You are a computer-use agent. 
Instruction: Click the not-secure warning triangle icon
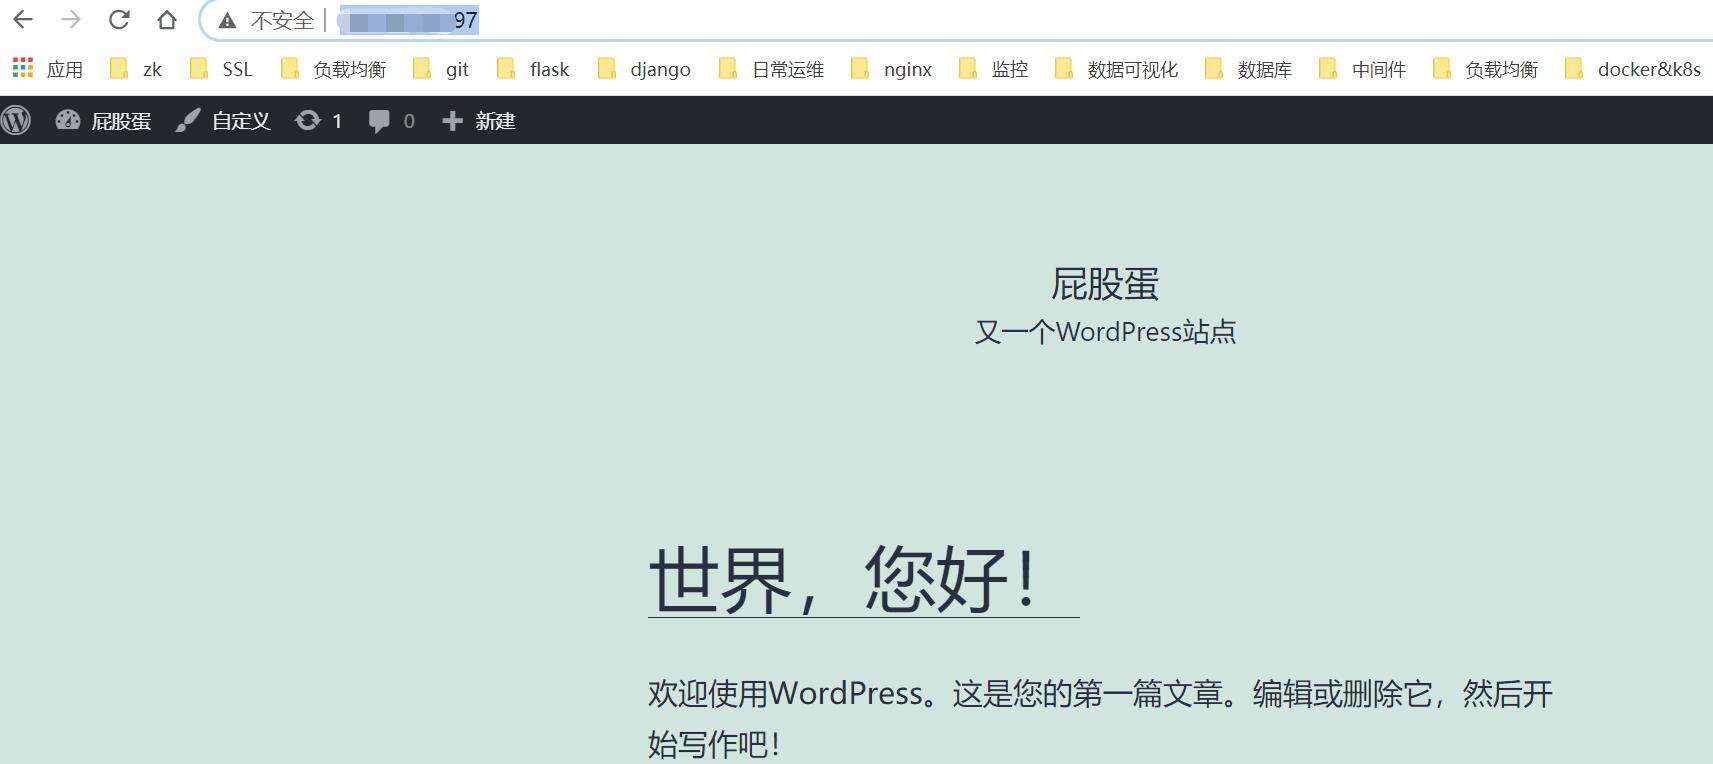coord(228,21)
